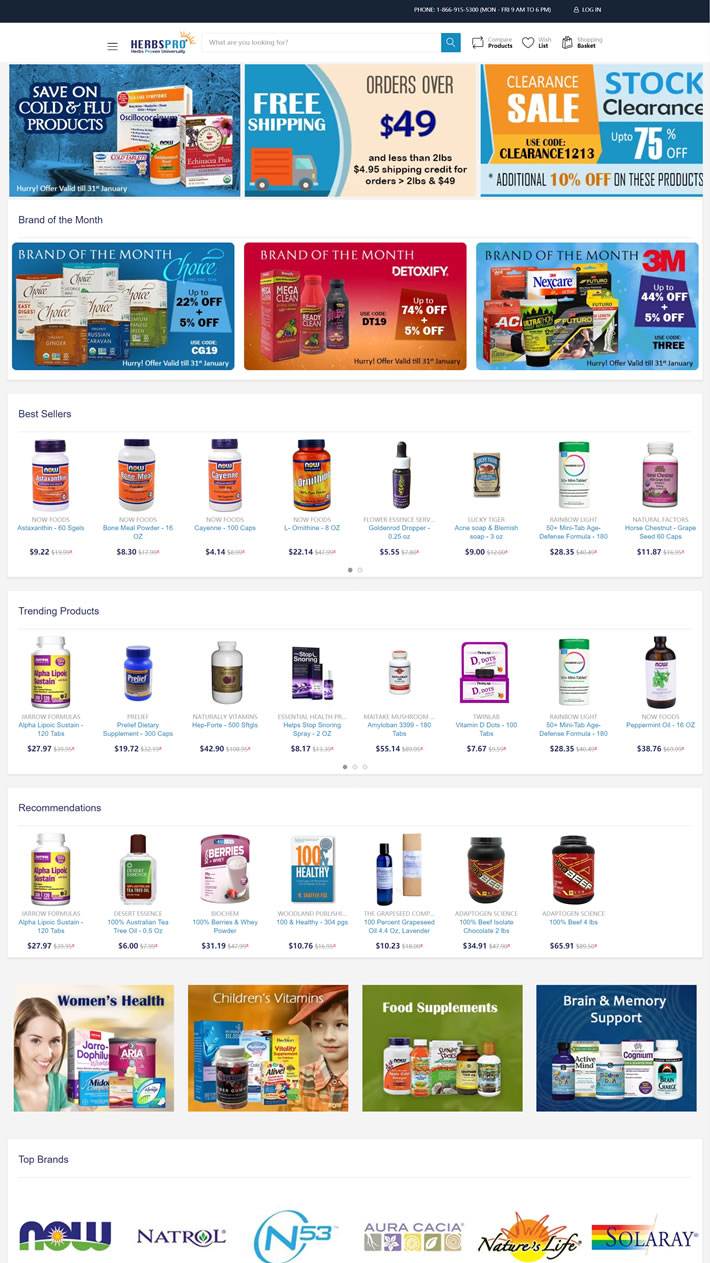
Task: Open the Women's Health category banner
Action: tap(94, 1048)
